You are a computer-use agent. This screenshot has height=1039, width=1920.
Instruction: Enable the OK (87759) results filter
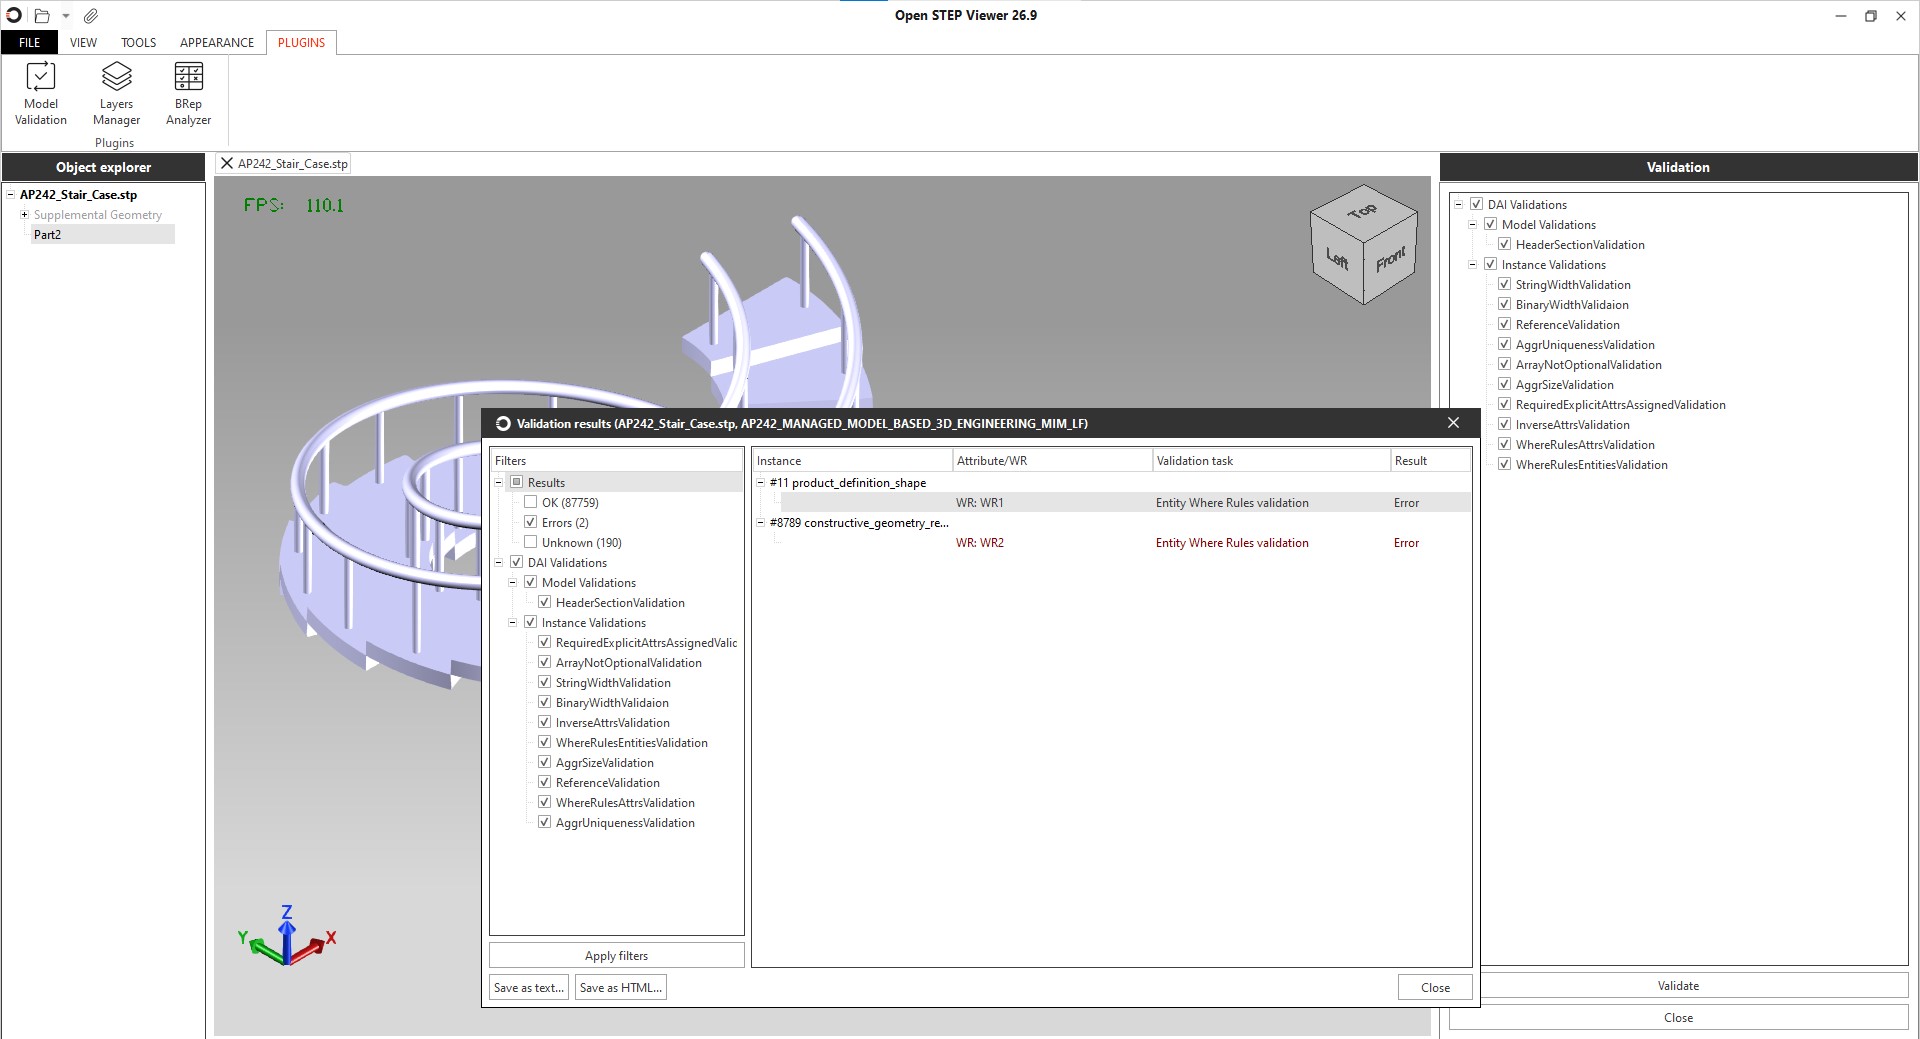tap(531, 502)
